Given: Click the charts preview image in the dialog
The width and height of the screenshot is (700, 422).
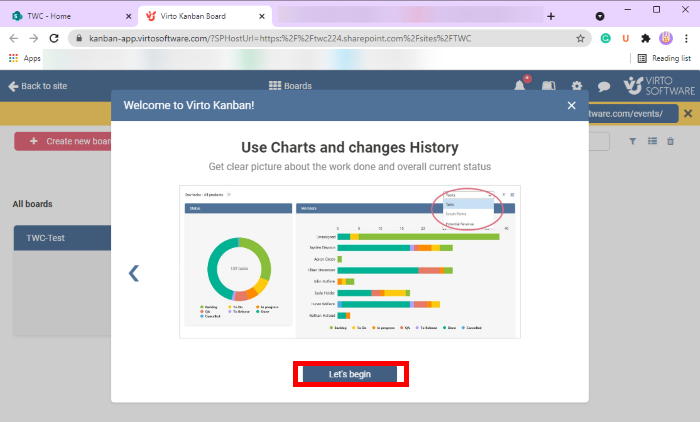Looking at the screenshot, I should [350, 262].
